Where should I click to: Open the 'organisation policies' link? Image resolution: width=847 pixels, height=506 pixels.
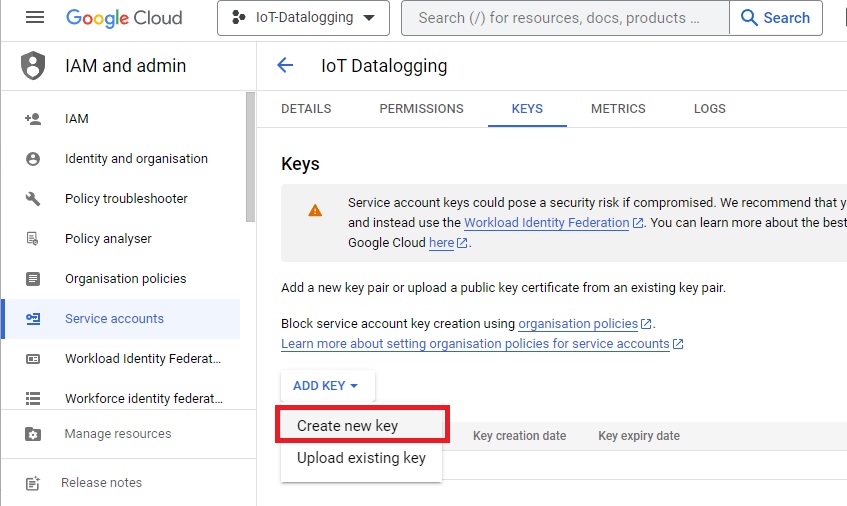578,324
